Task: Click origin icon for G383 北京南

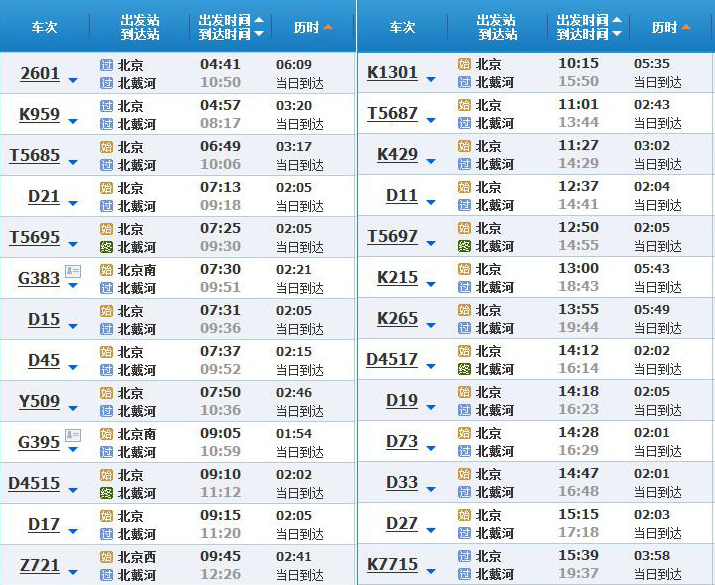Action: 106,270
